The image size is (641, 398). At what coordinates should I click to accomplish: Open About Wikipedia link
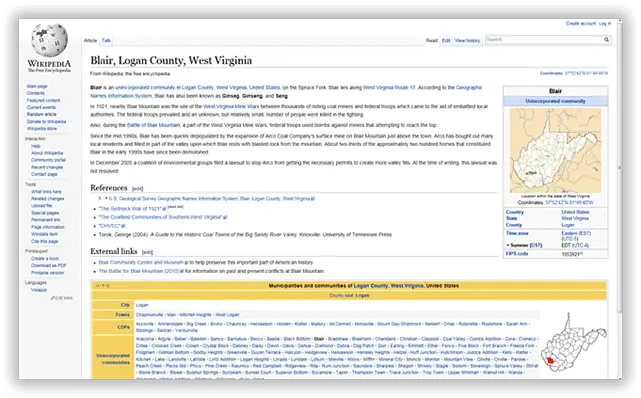[x=47, y=153]
